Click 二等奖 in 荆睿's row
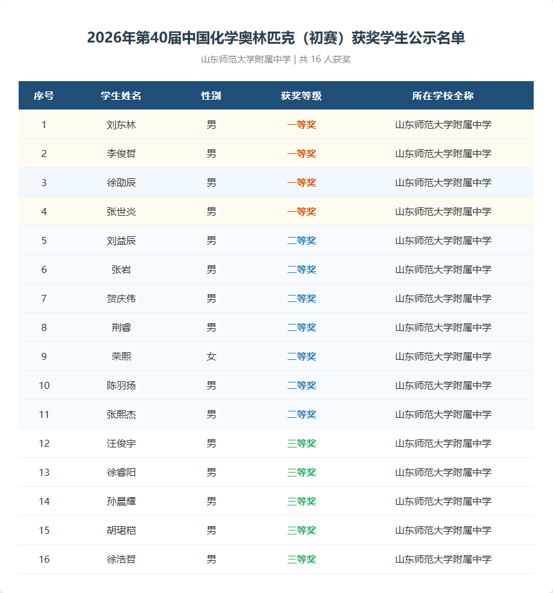The image size is (553, 593). tap(301, 328)
